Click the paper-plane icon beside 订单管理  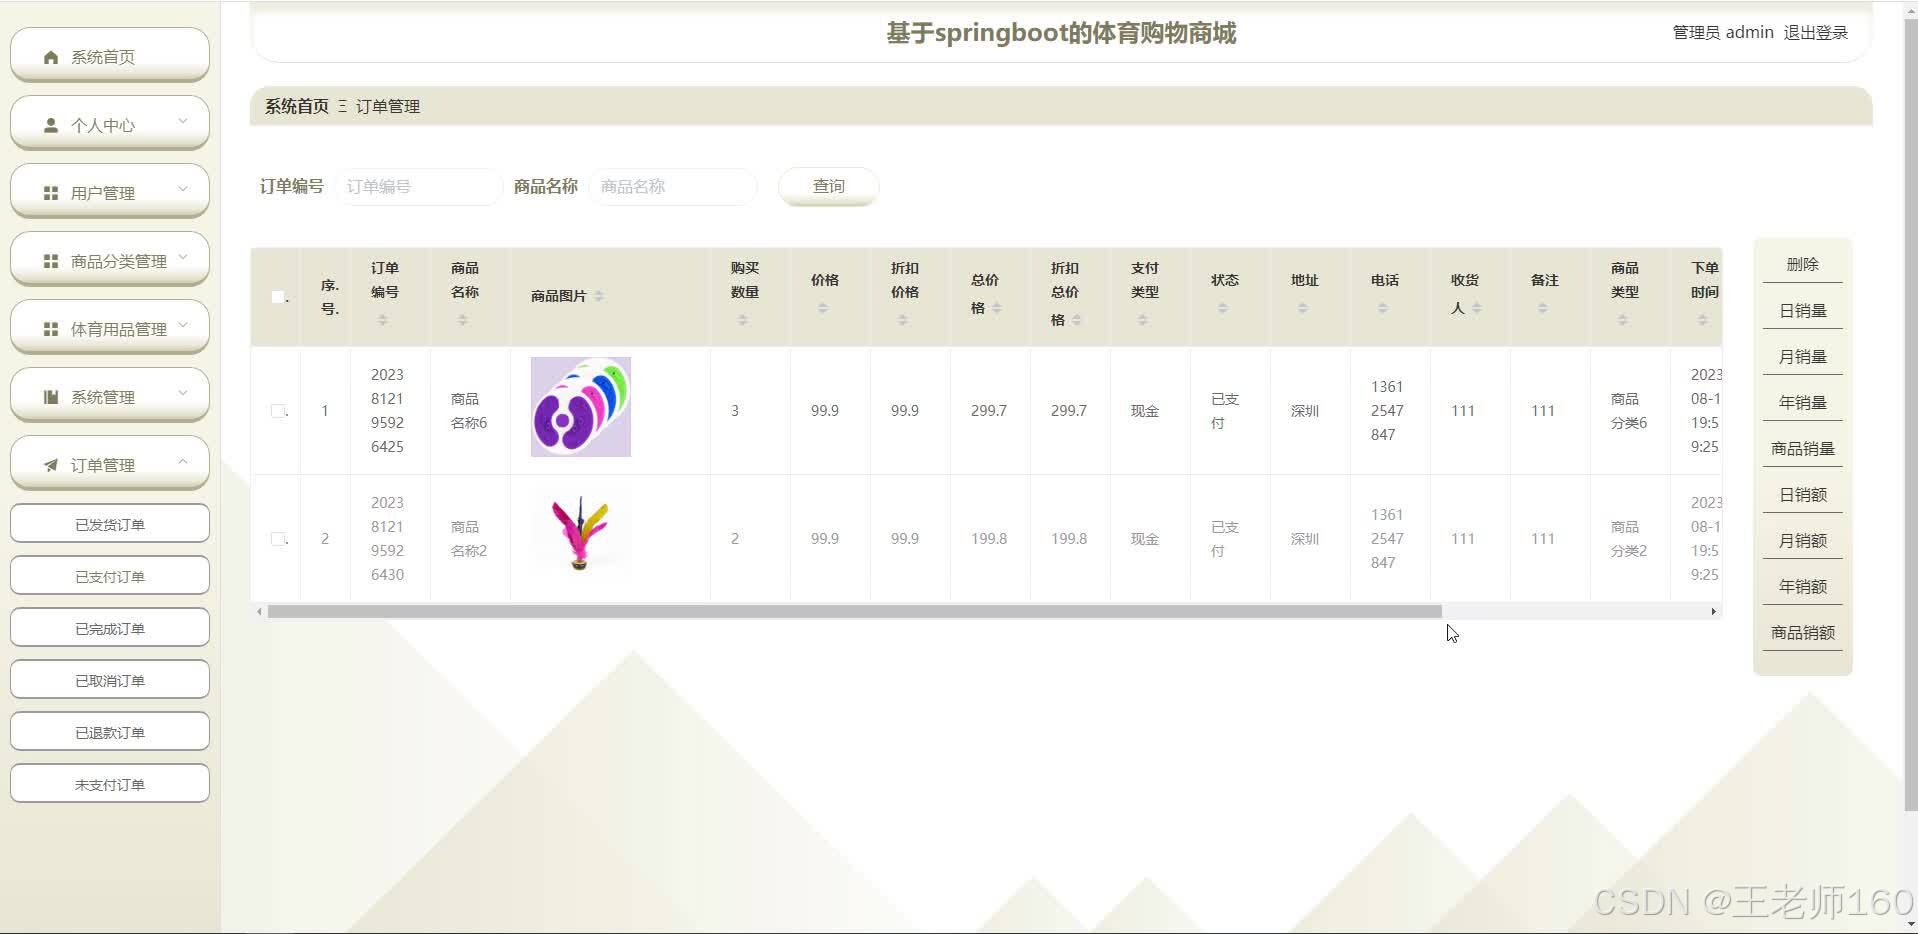51,466
